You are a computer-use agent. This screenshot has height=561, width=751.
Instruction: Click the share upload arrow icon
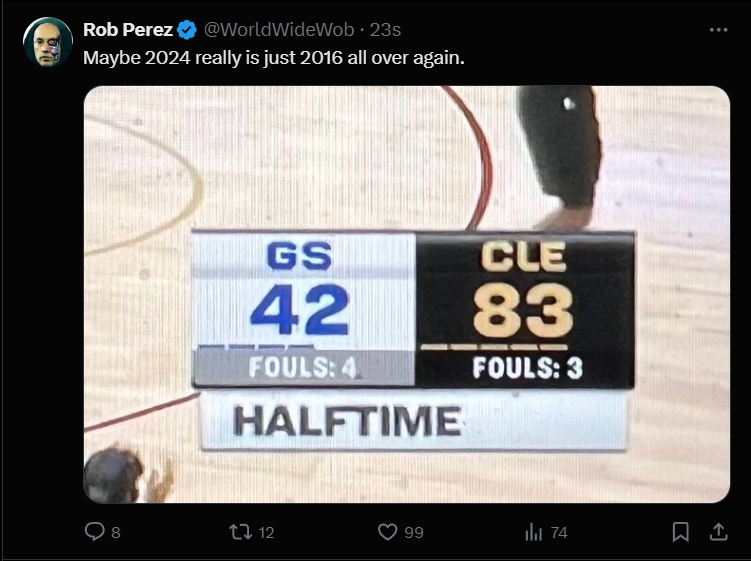click(x=717, y=532)
